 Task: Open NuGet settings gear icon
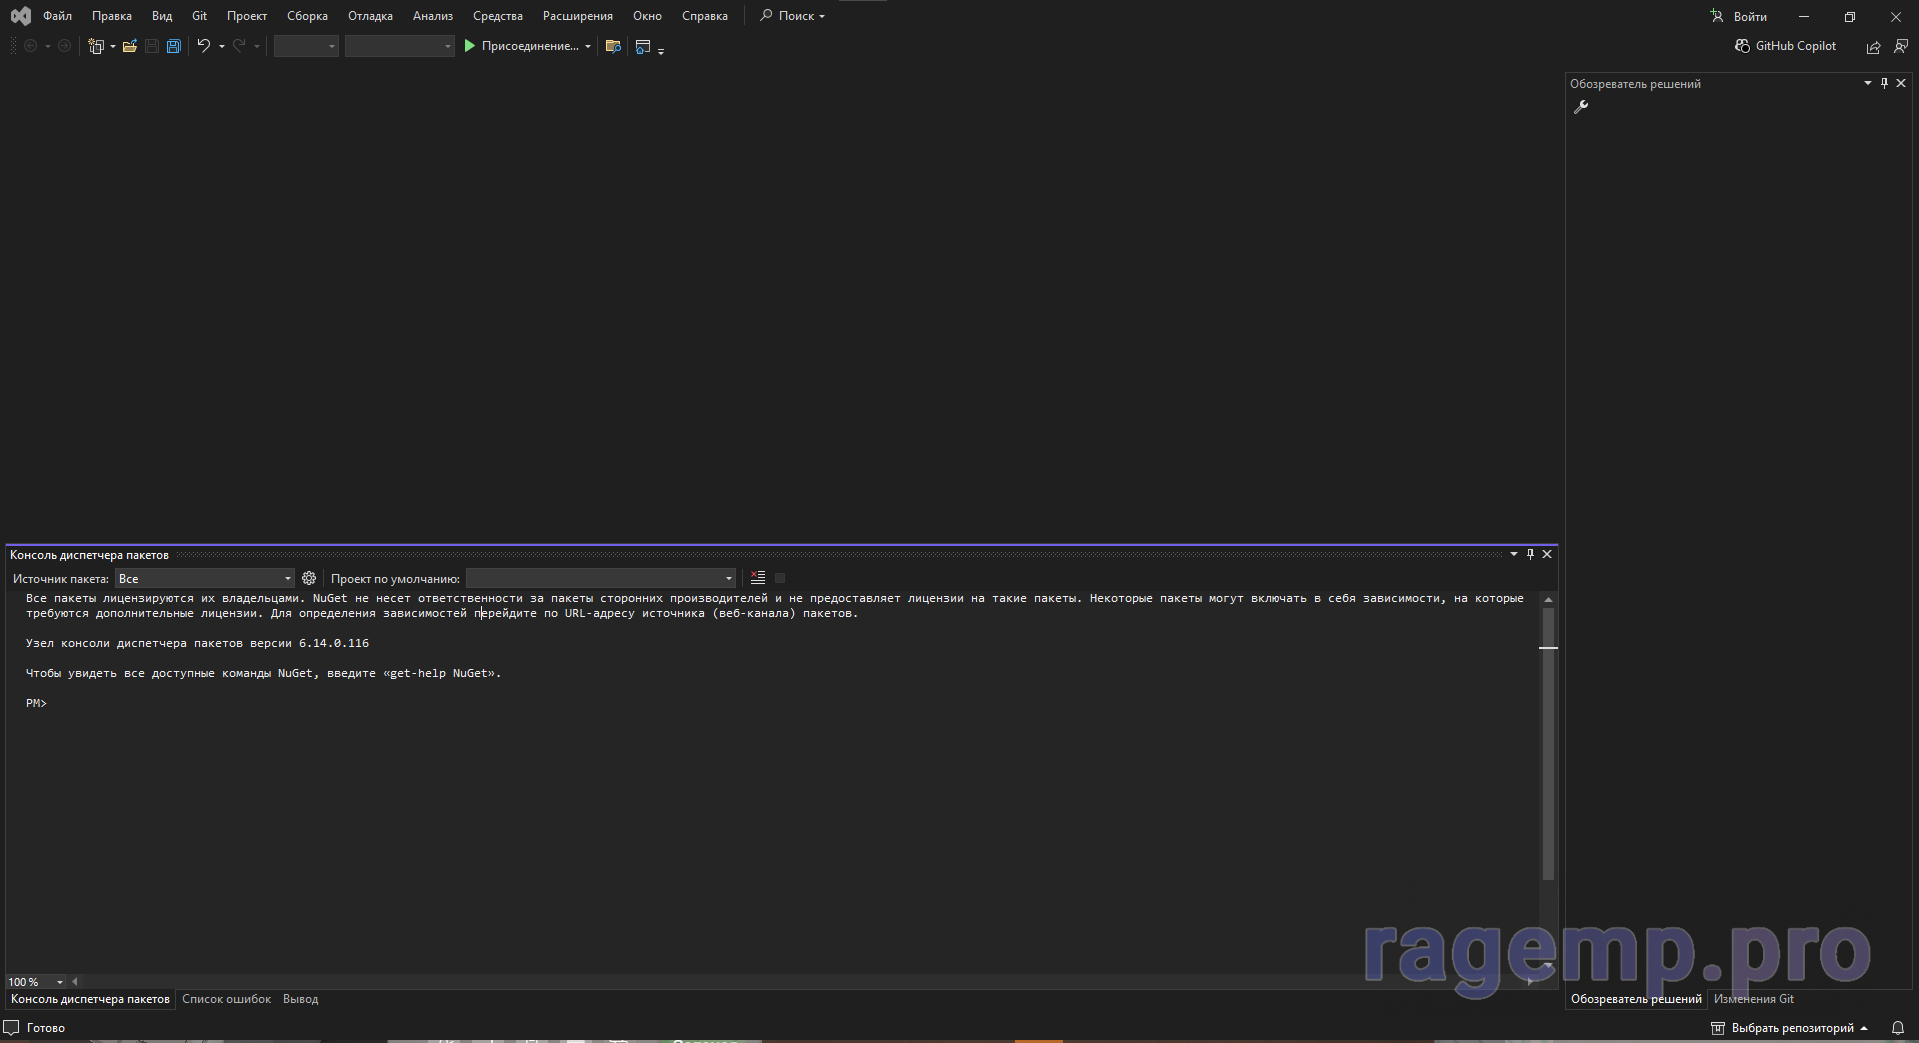coord(309,578)
